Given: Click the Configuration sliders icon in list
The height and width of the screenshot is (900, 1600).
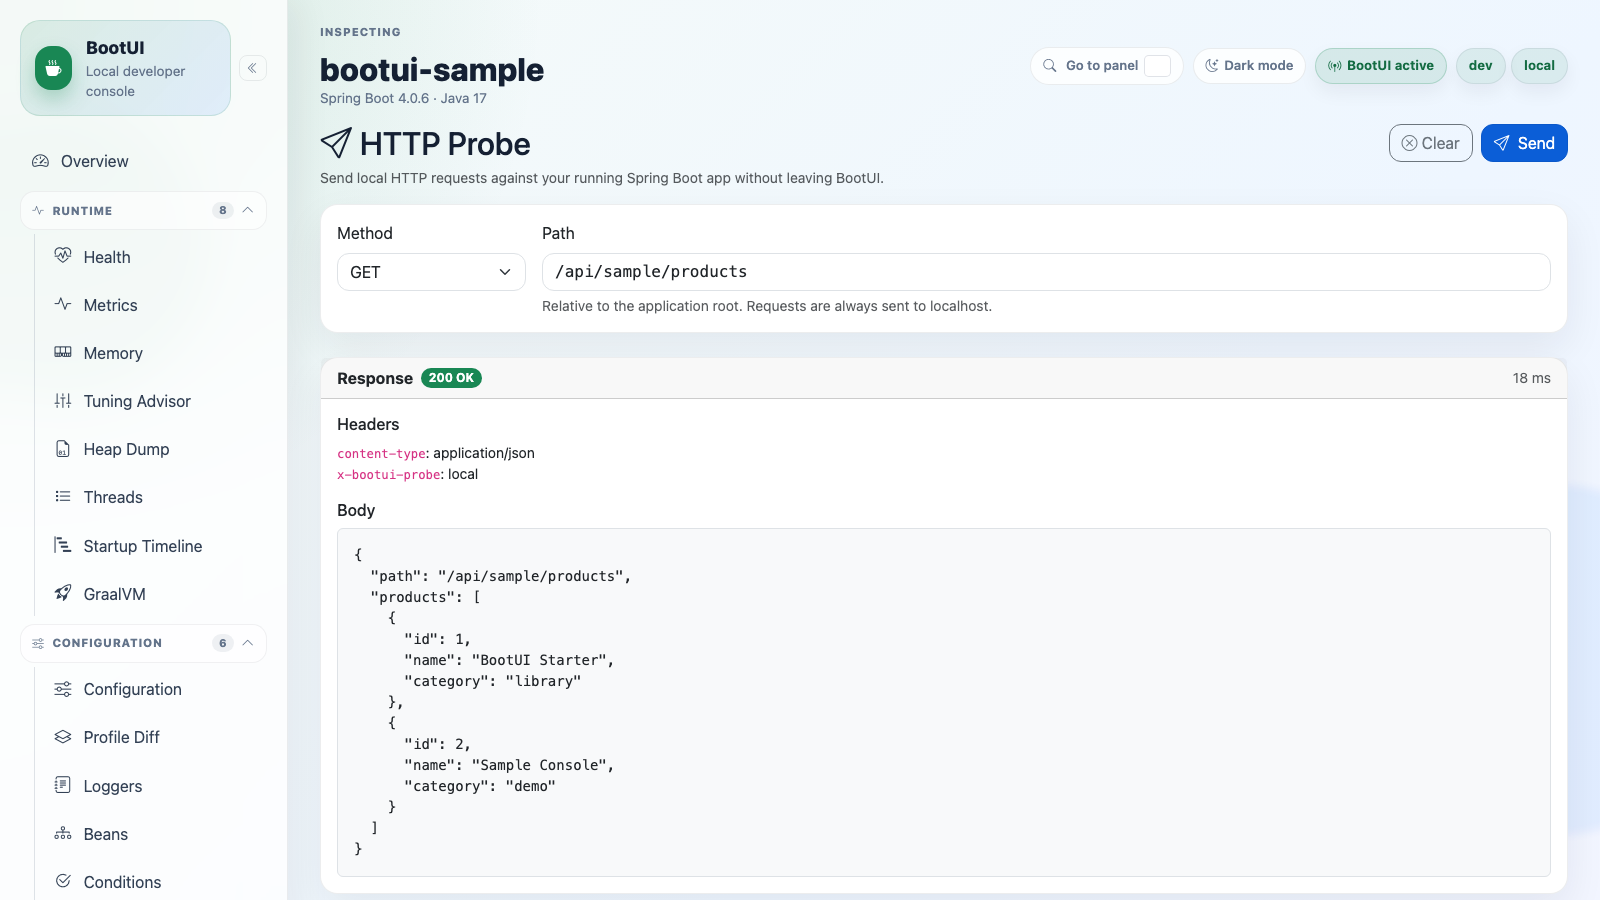Looking at the screenshot, I should pos(63,689).
